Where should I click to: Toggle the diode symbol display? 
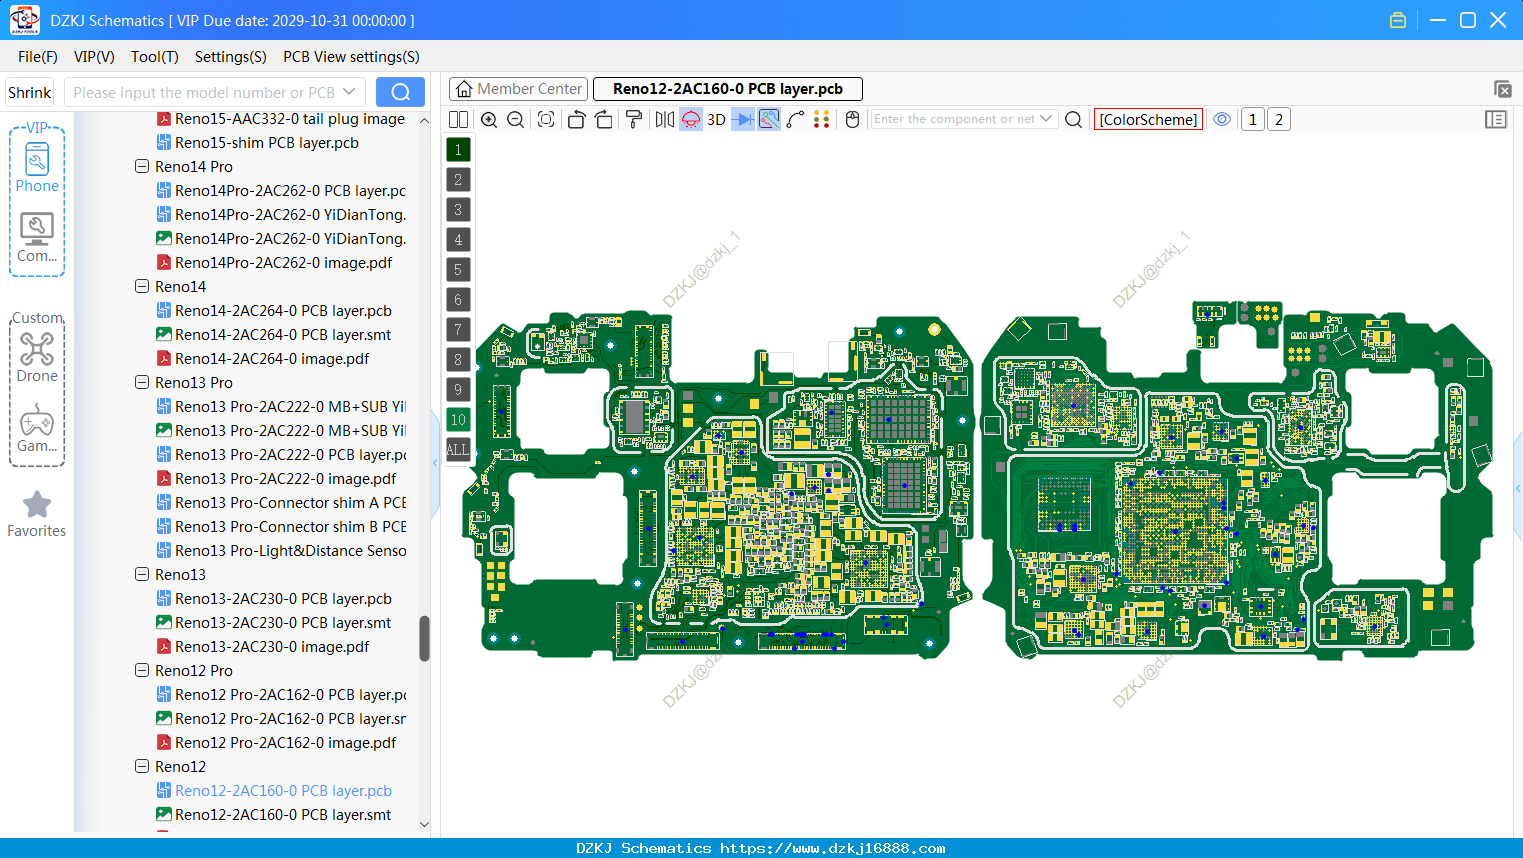(x=743, y=119)
